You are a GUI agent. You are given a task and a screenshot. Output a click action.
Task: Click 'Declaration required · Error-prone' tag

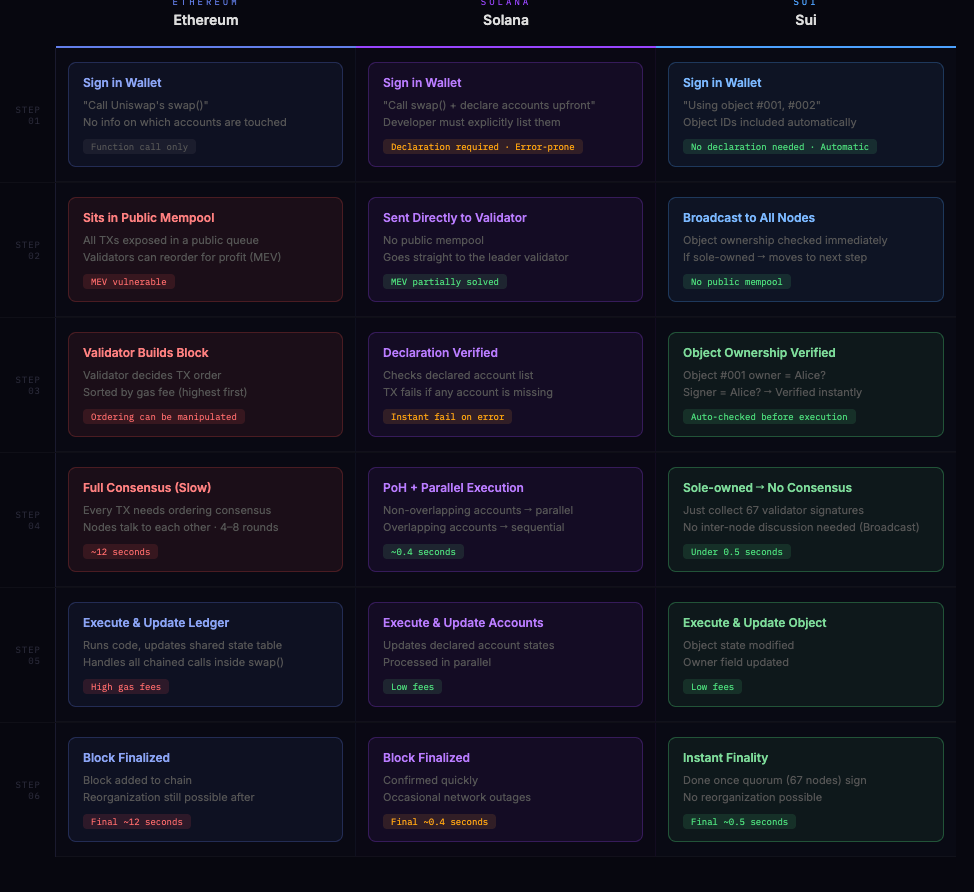(x=483, y=147)
